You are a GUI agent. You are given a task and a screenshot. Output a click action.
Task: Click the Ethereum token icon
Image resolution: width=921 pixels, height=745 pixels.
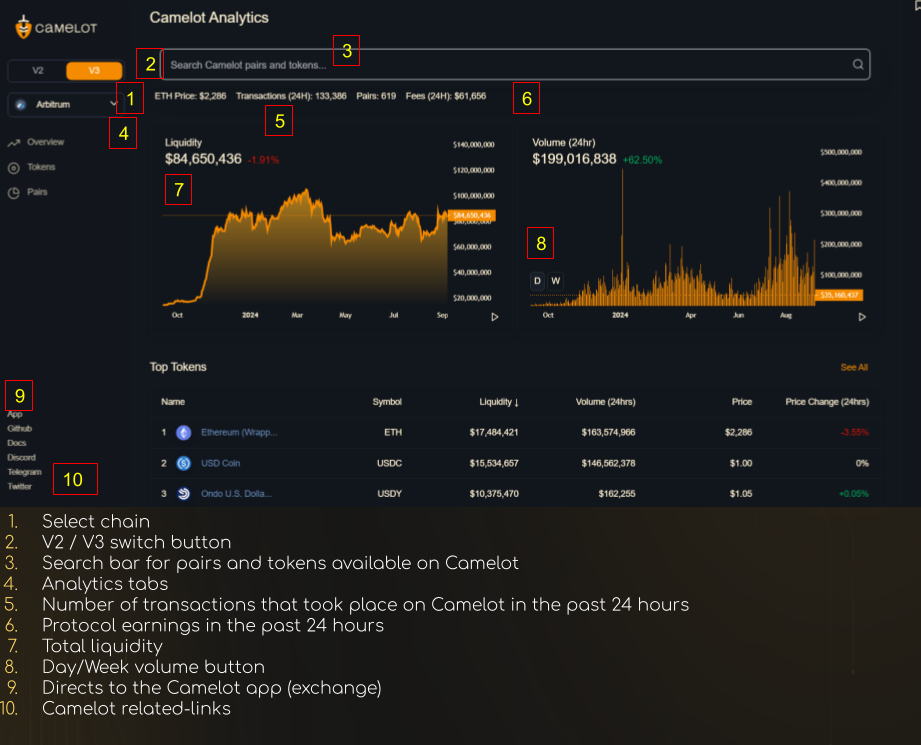point(183,433)
